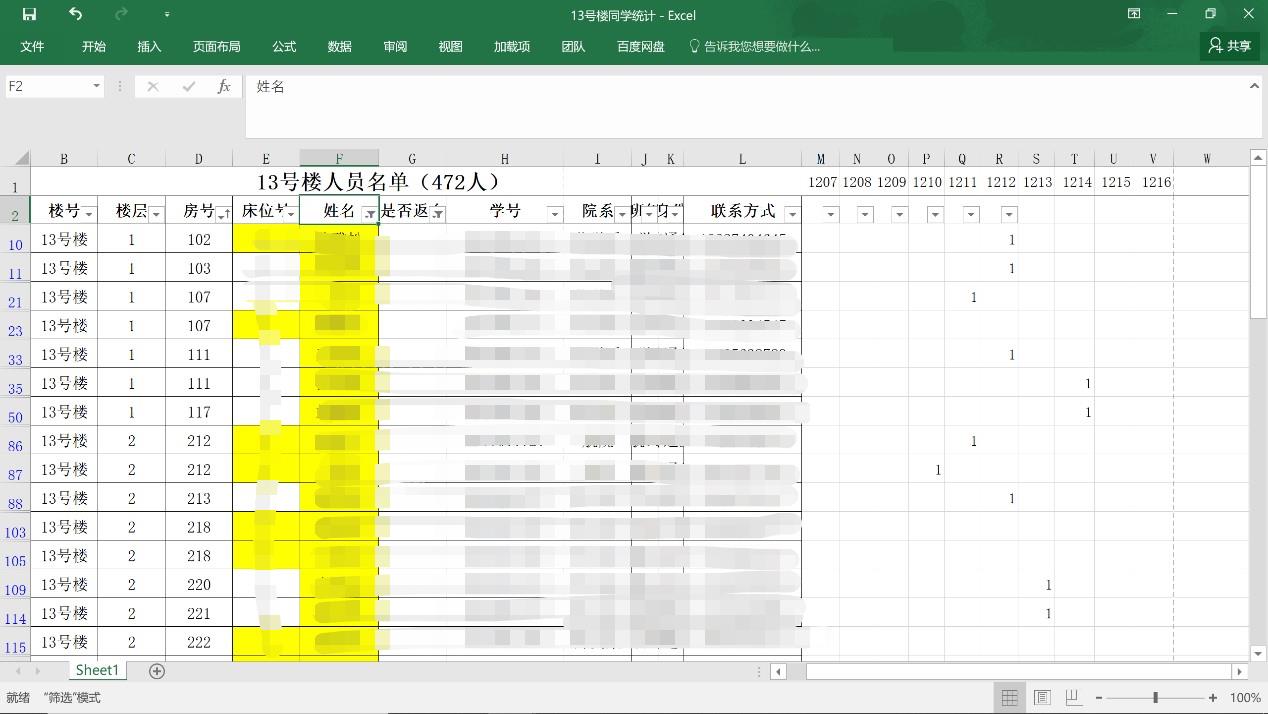This screenshot has width=1268, height=714.
Task: Click the Insert Function fx icon
Action: [x=224, y=87]
